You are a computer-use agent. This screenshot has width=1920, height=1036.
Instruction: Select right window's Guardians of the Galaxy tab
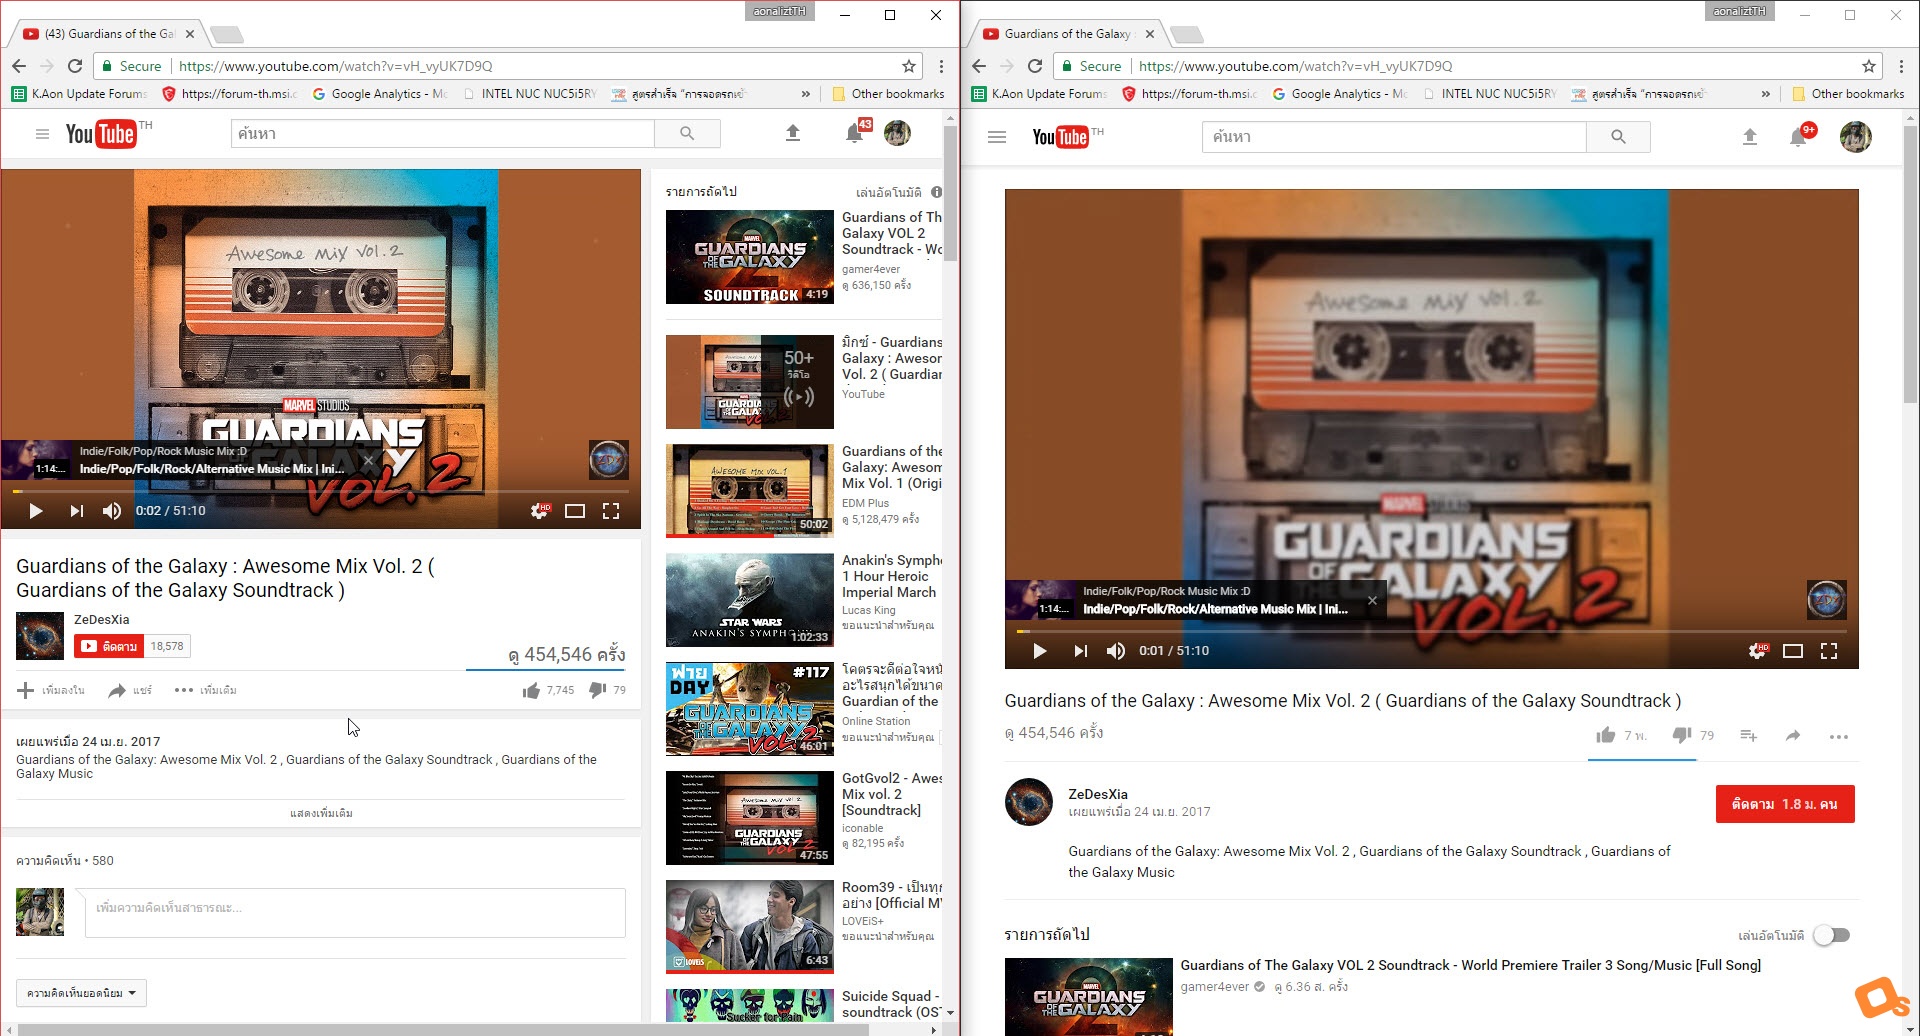1070,34
